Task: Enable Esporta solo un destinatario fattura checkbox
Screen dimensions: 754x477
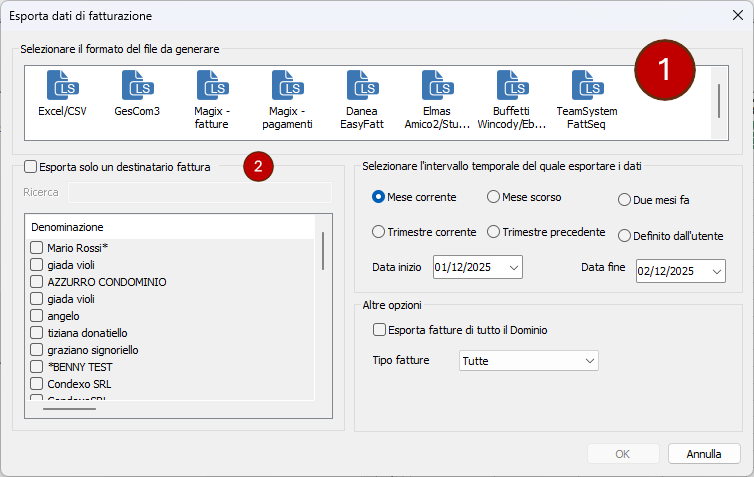Action: [x=30, y=168]
